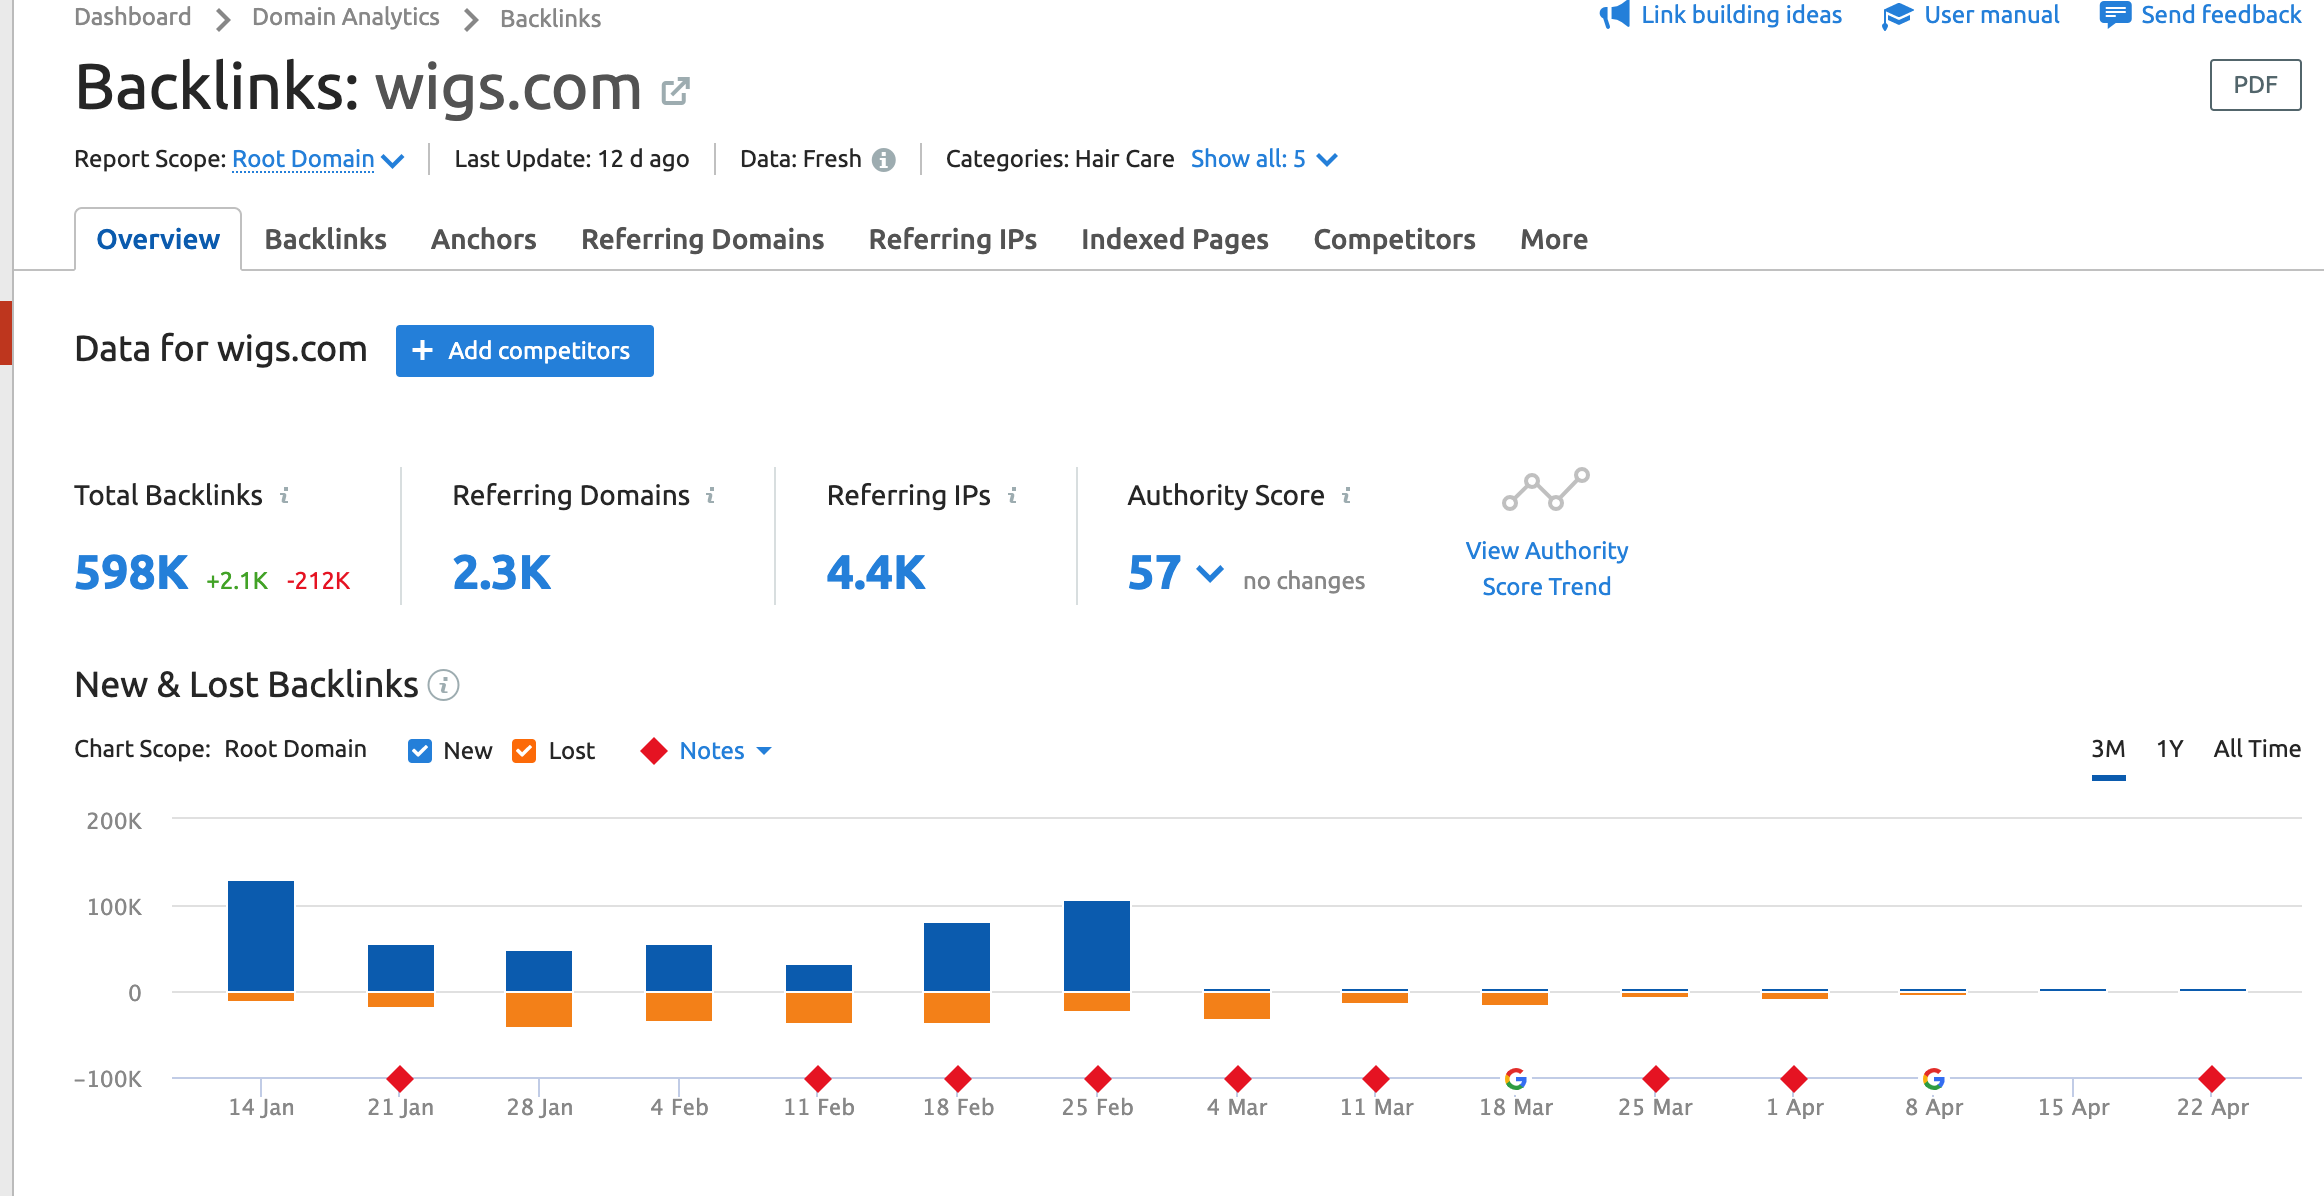Click the red diamond Notes icon

[x=654, y=751]
